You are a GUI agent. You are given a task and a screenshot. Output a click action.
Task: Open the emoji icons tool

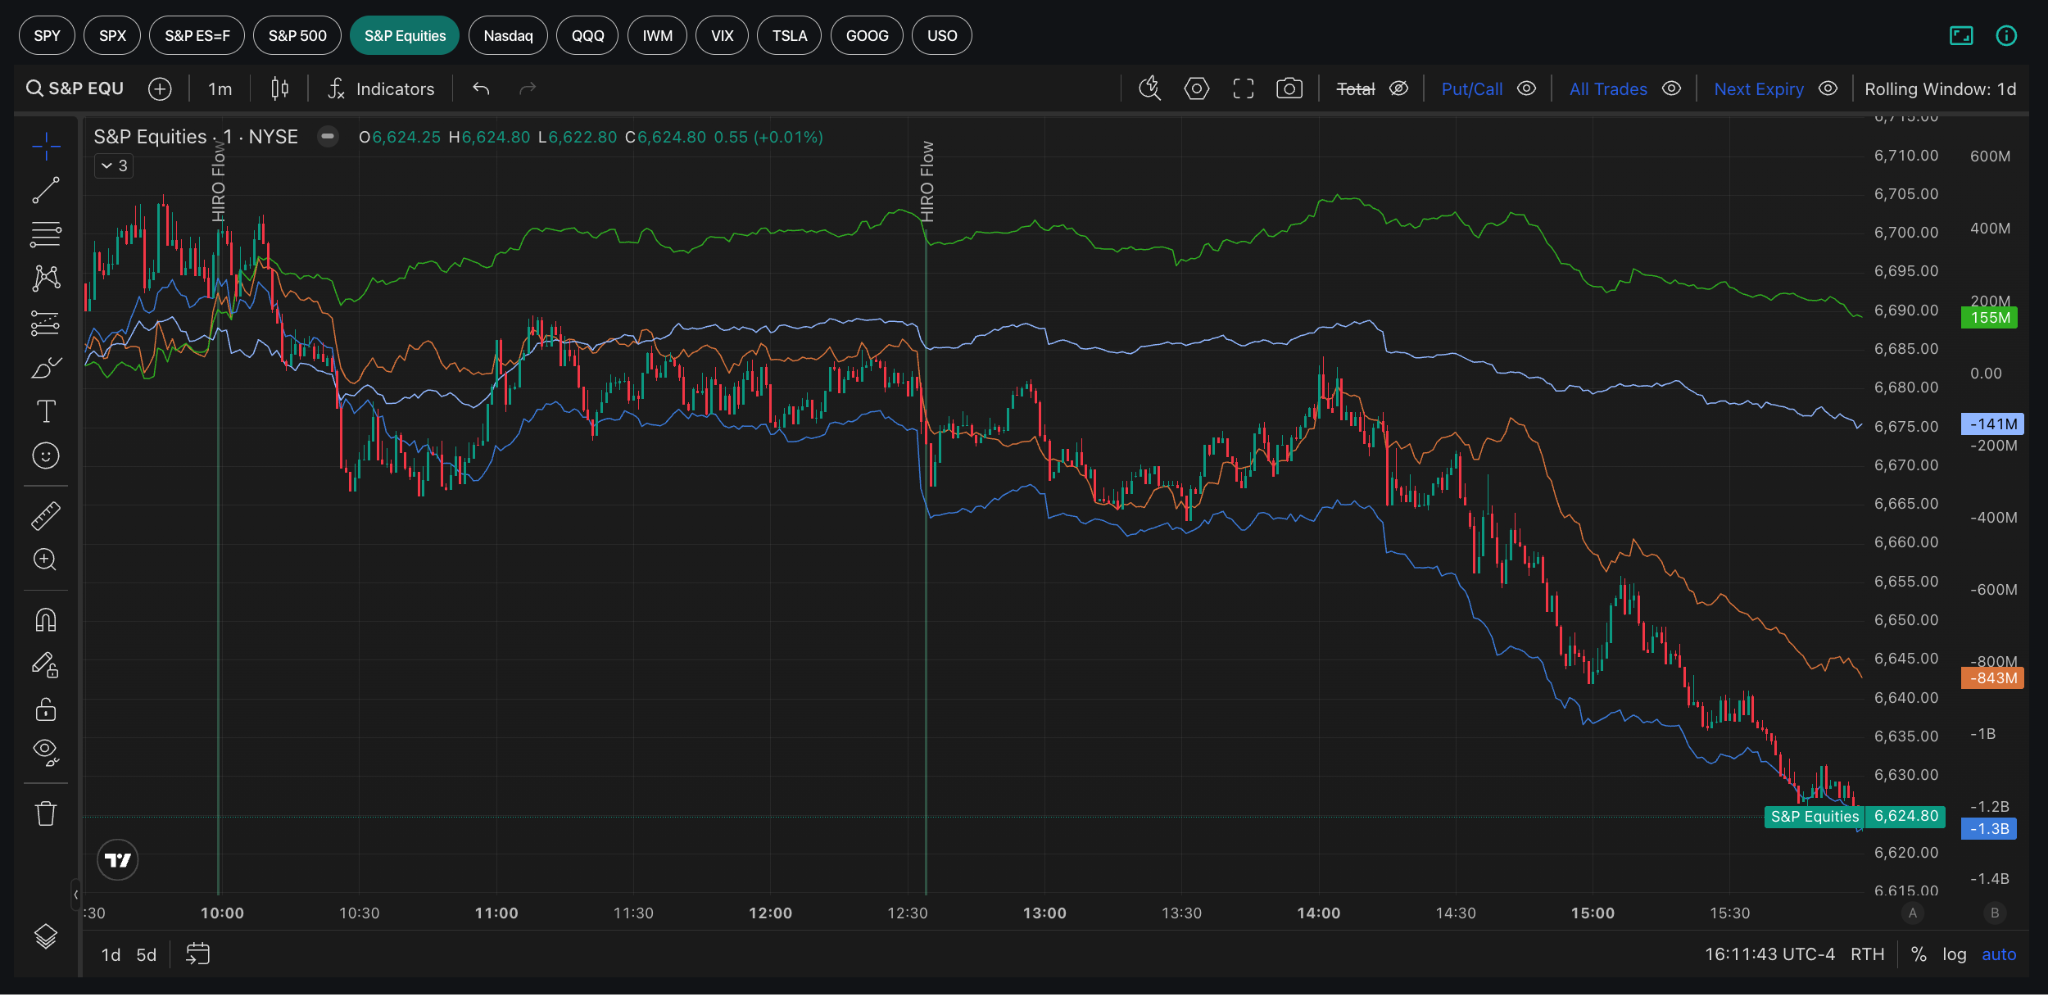[x=45, y=456]
